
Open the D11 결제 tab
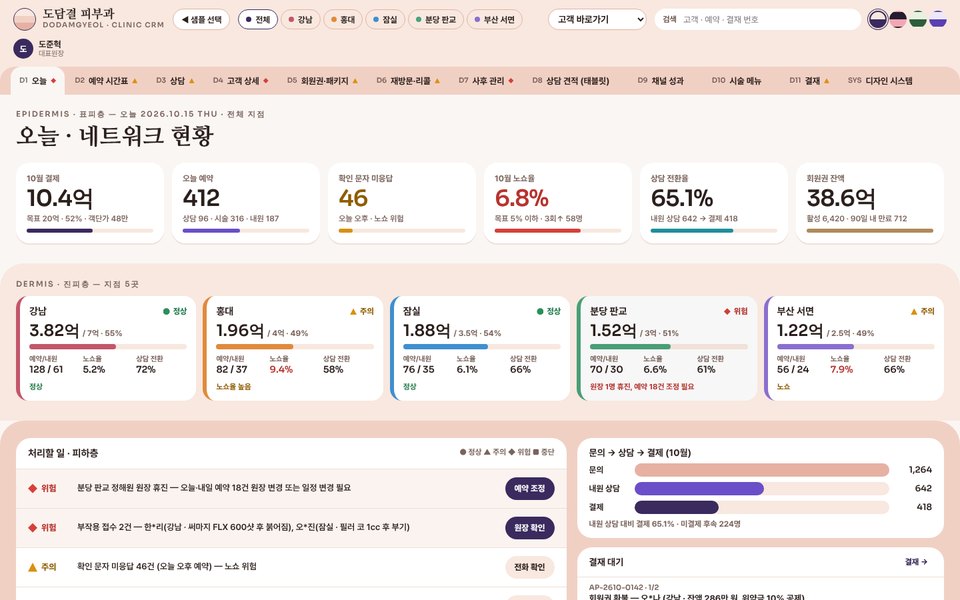click(809, 81)
